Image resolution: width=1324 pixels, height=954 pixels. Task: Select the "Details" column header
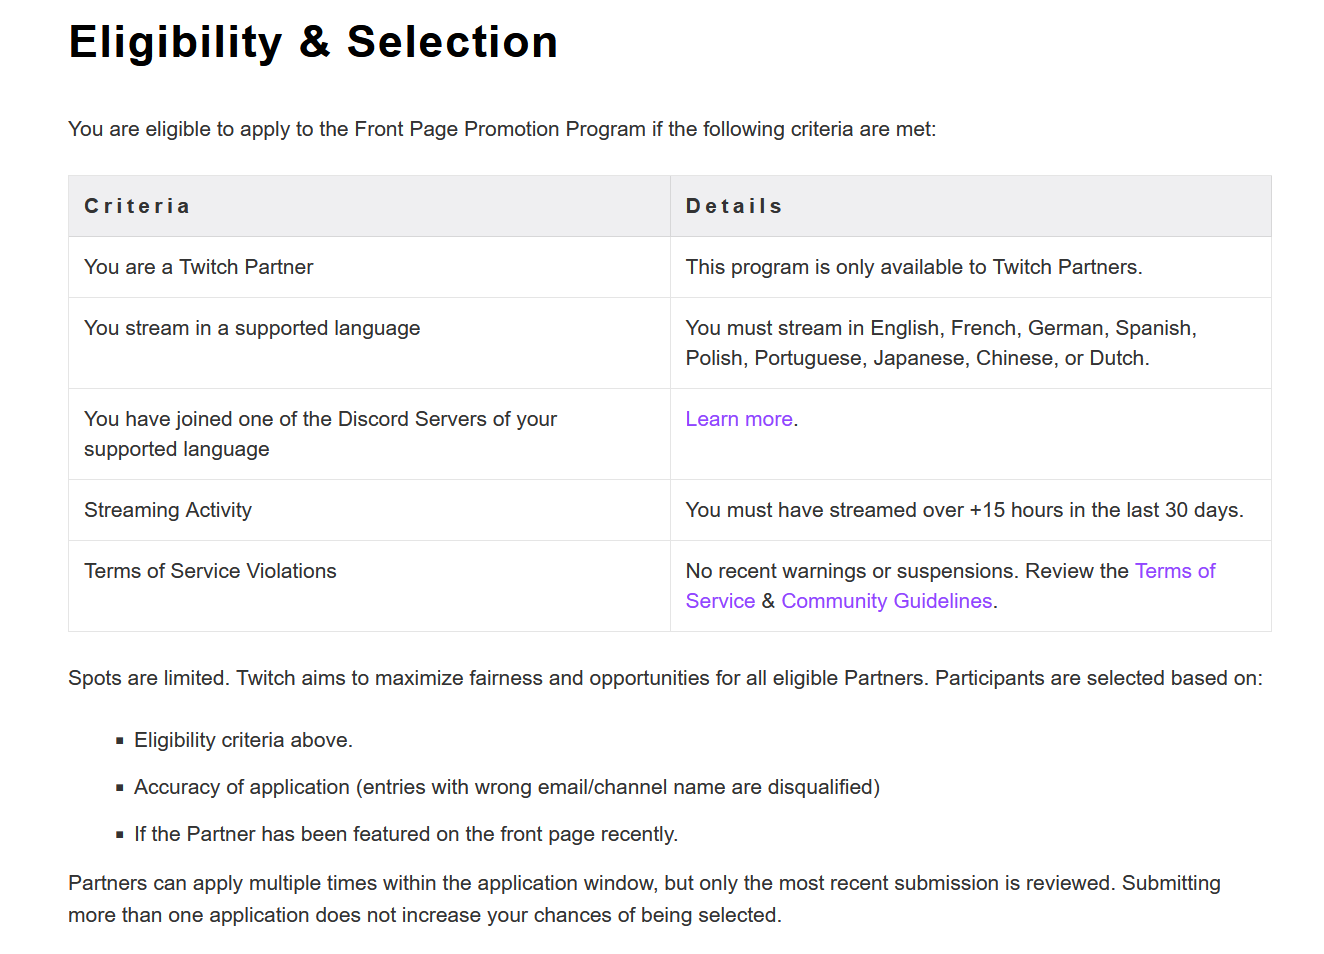click(x=734, y=206)
